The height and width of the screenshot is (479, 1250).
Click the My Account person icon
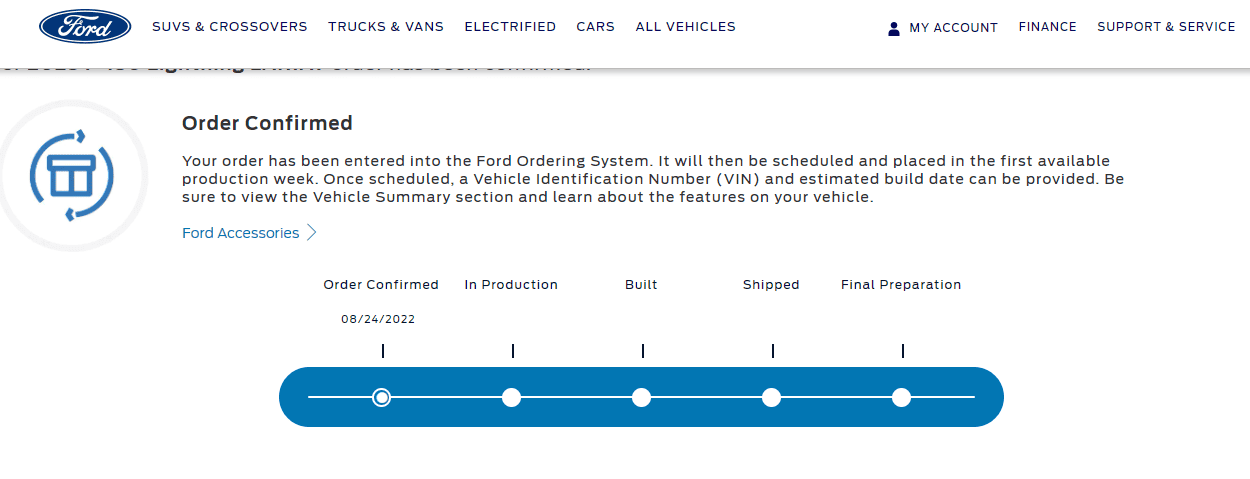point(894,28)
